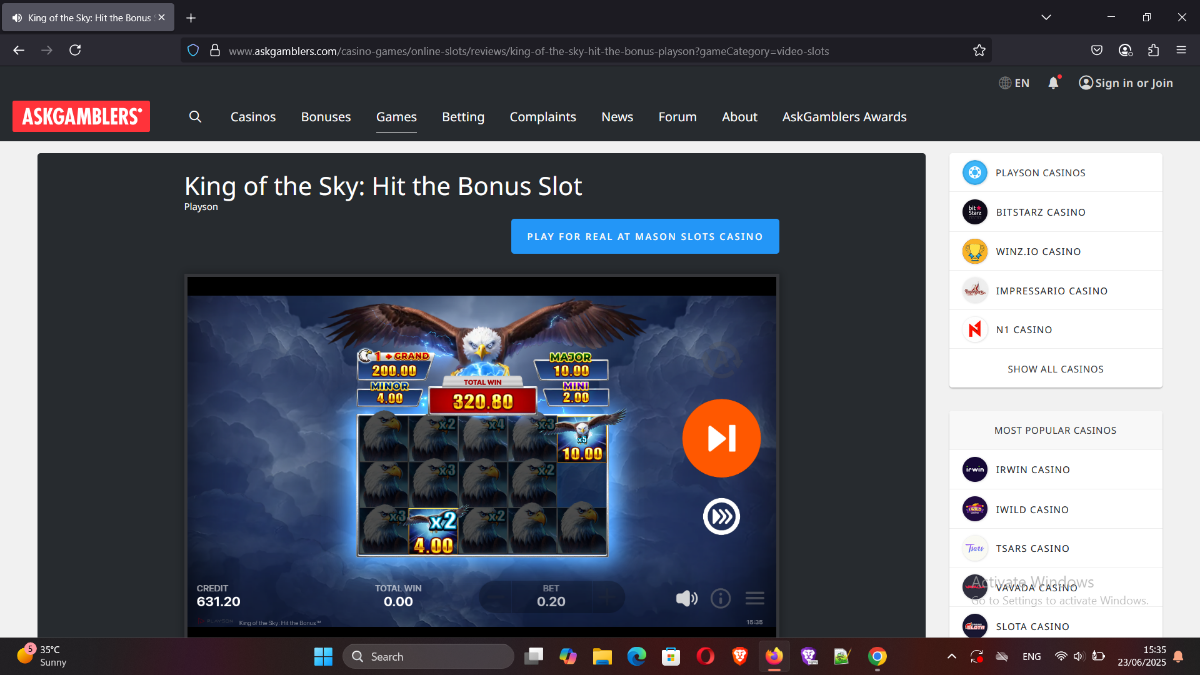Image resolution: width=1200 pixels, height=675 pixels.
Task: Open the list all tabs dropdown arrow
Action: pyautogui.click(x=1046, y=18)
